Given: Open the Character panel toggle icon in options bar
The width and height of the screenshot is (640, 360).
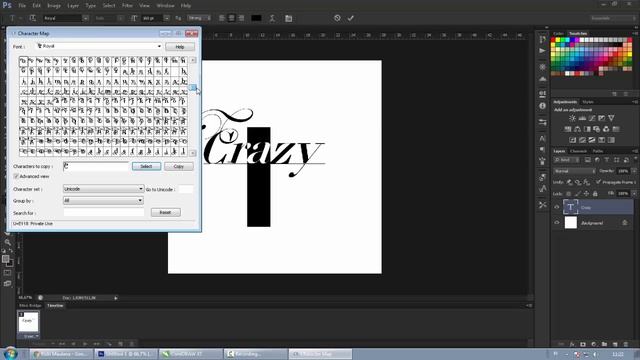Looking at the screenshot, I should (289, 18).
